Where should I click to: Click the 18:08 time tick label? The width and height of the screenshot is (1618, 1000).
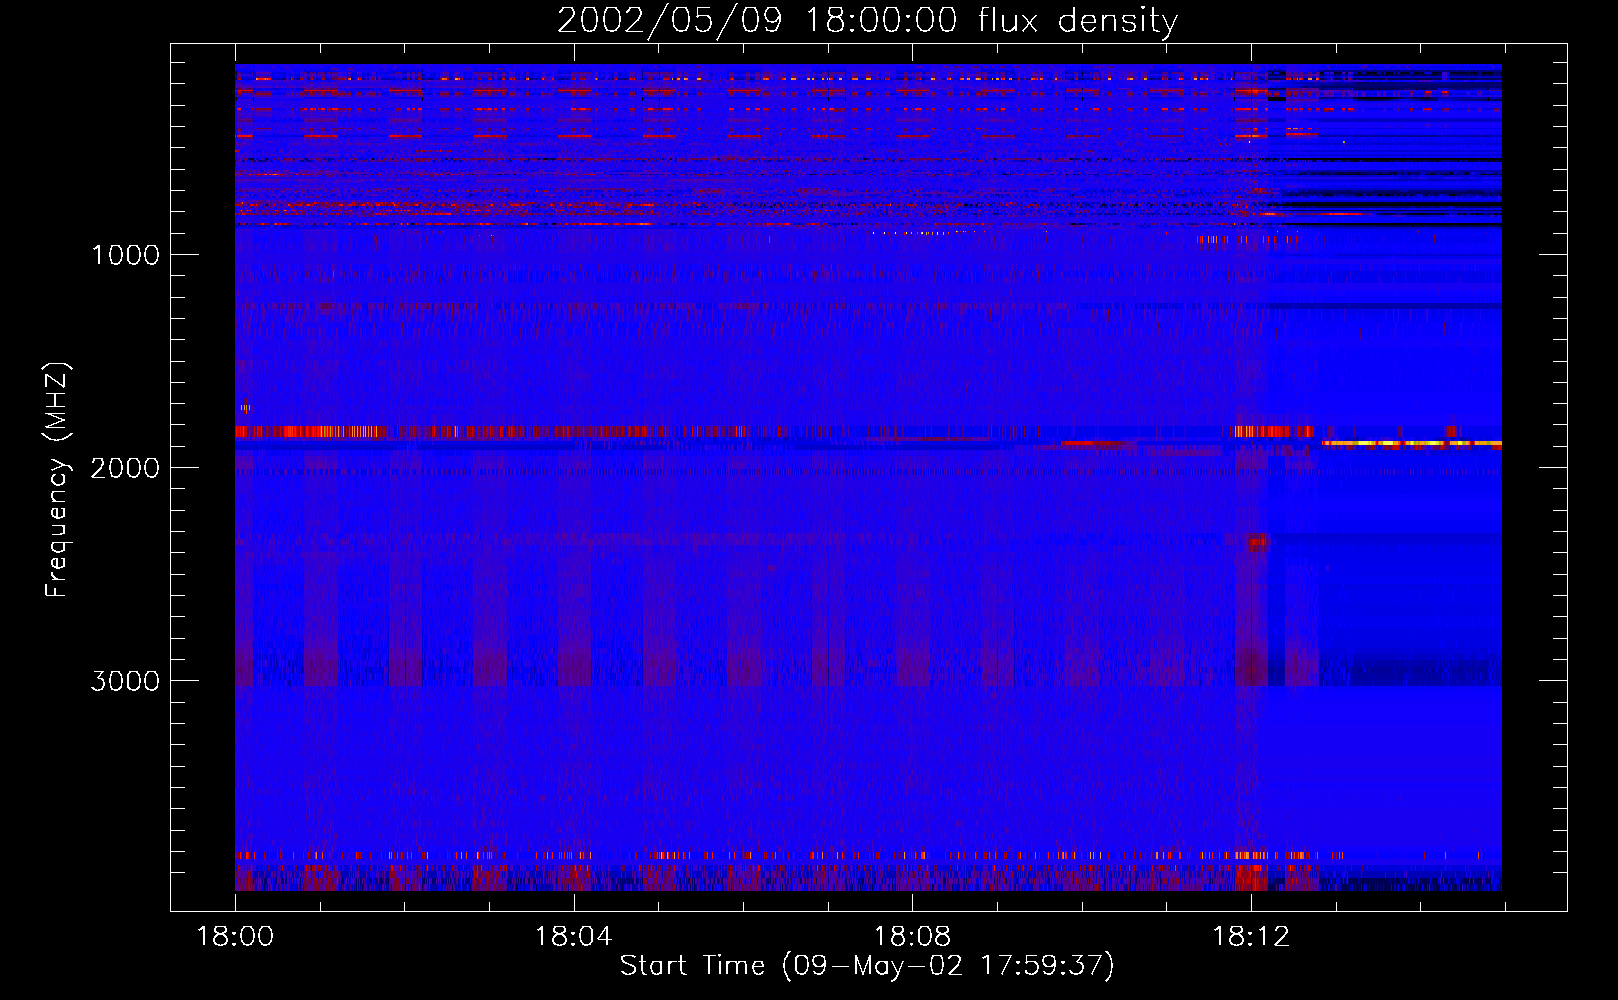[x=912, y=937]
